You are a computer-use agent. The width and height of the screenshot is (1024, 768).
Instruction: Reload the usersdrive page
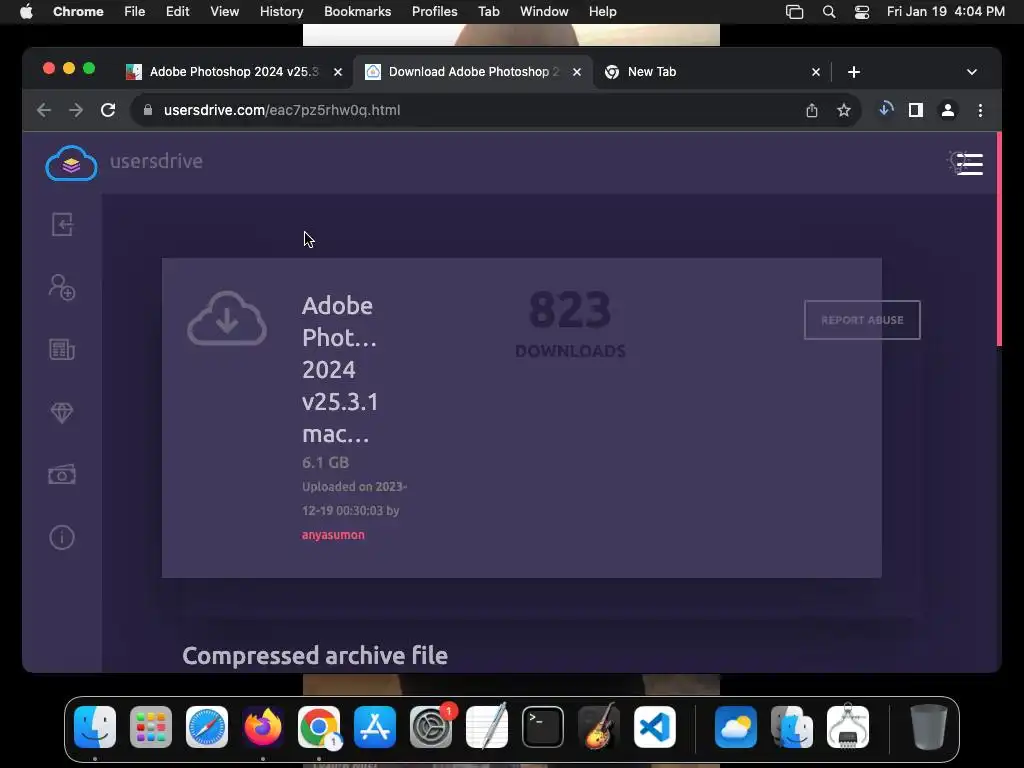[x=108, y=110]
